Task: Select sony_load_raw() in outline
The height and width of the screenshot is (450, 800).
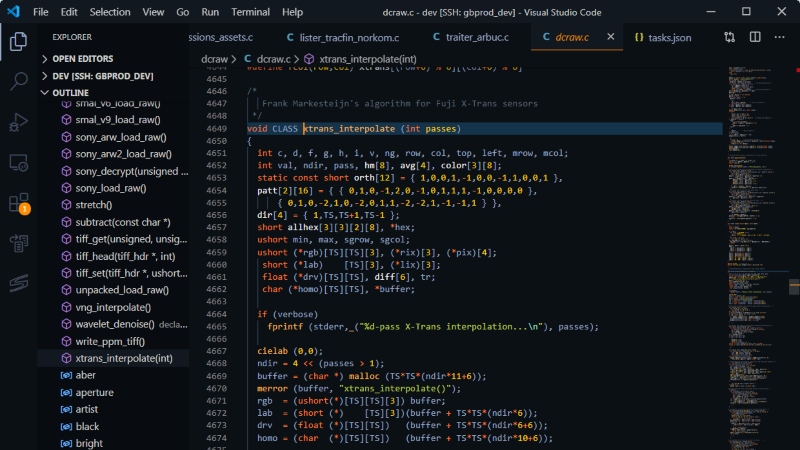Action: pos(113,188)
